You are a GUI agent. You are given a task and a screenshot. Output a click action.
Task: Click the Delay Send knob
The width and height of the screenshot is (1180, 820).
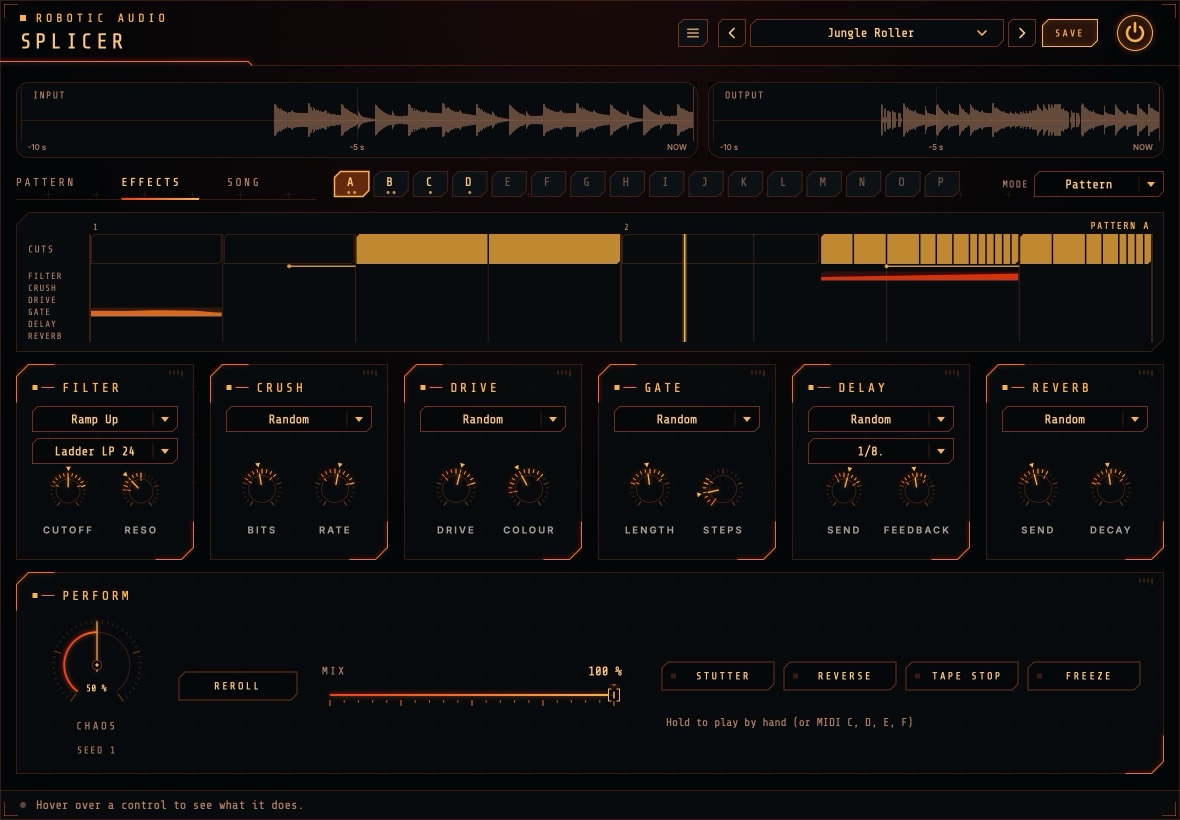coord(844,489)
